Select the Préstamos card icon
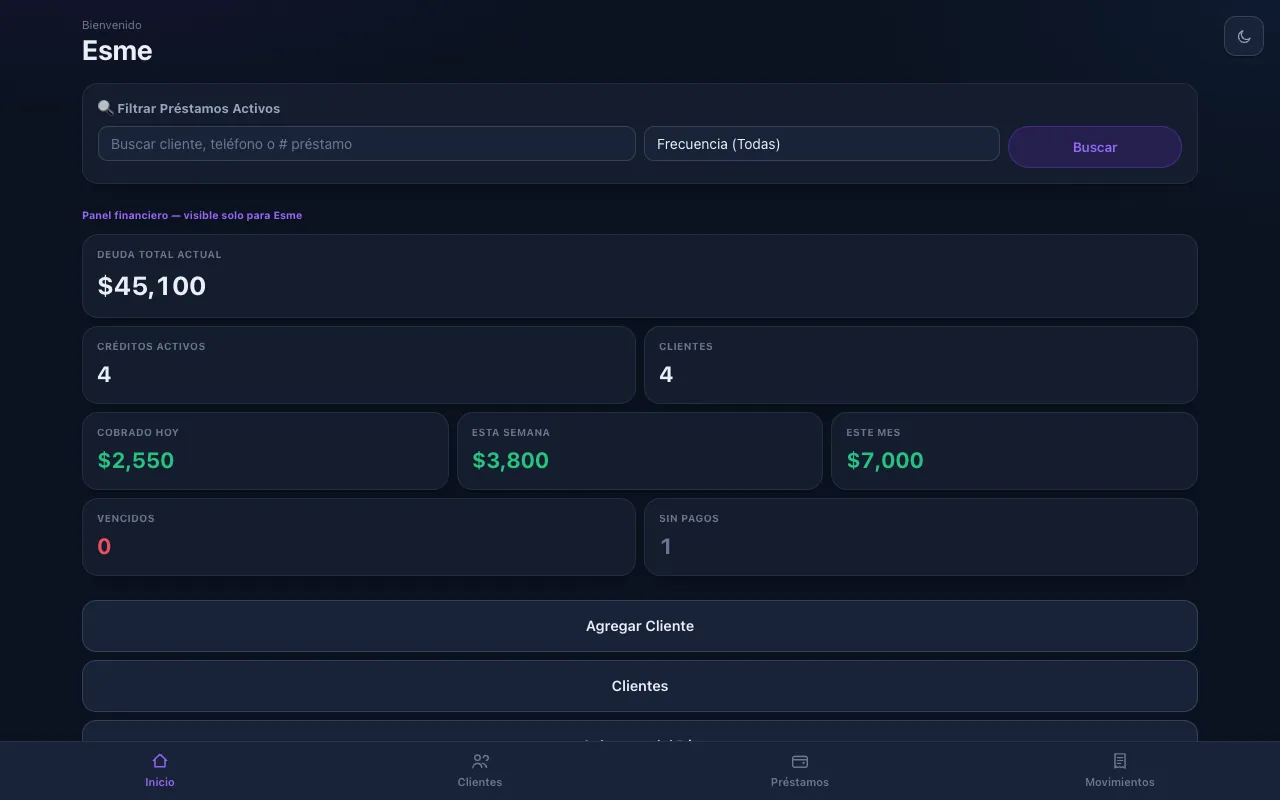The width and height of the screenshot is (1280, 800). pyautogui.click(x=800, y=761)
